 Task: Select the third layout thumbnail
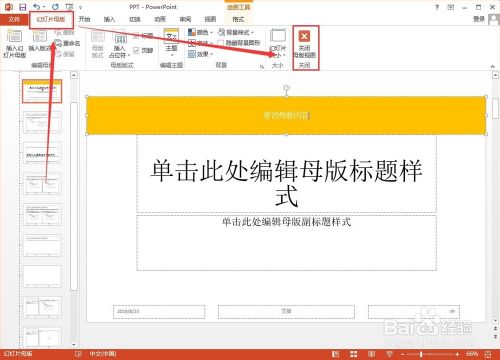[x=42, y=153]
